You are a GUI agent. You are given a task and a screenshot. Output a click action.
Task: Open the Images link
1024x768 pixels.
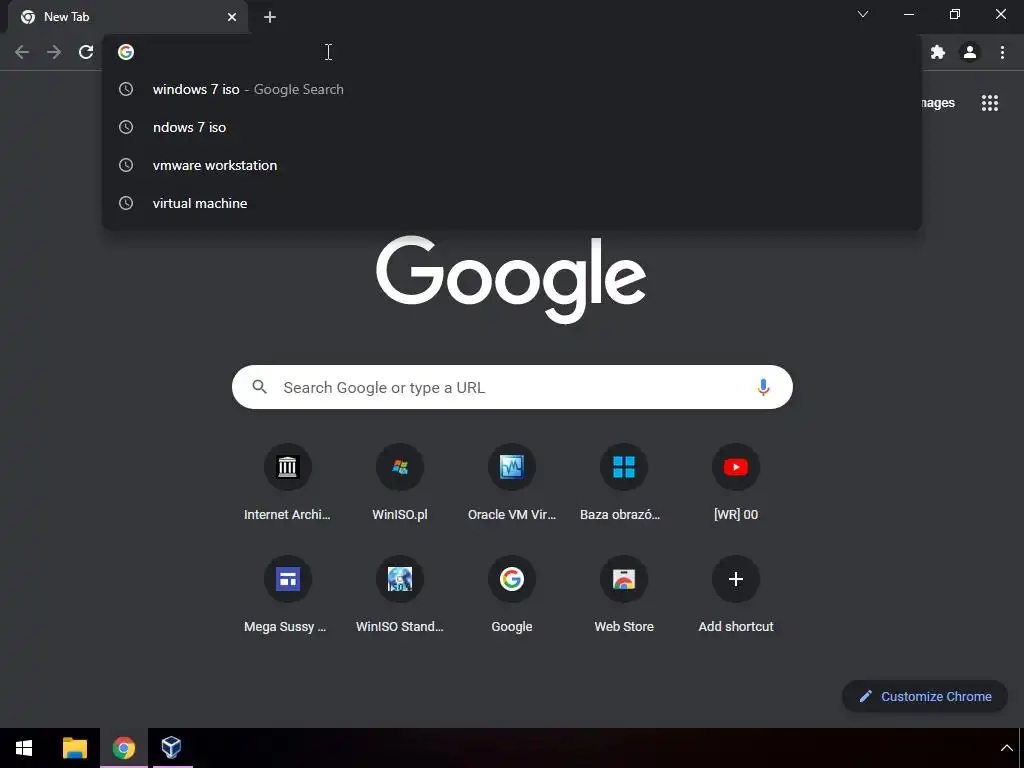[x=938, y=103]
